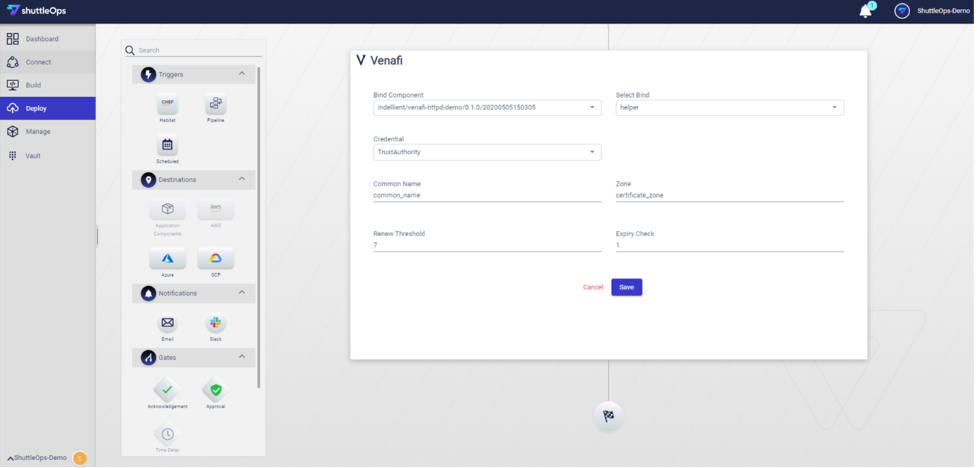Select the Slack notification icon
The width and height of the screenshot is (977, 468).
pyautogui.click(x=216, y=323)
